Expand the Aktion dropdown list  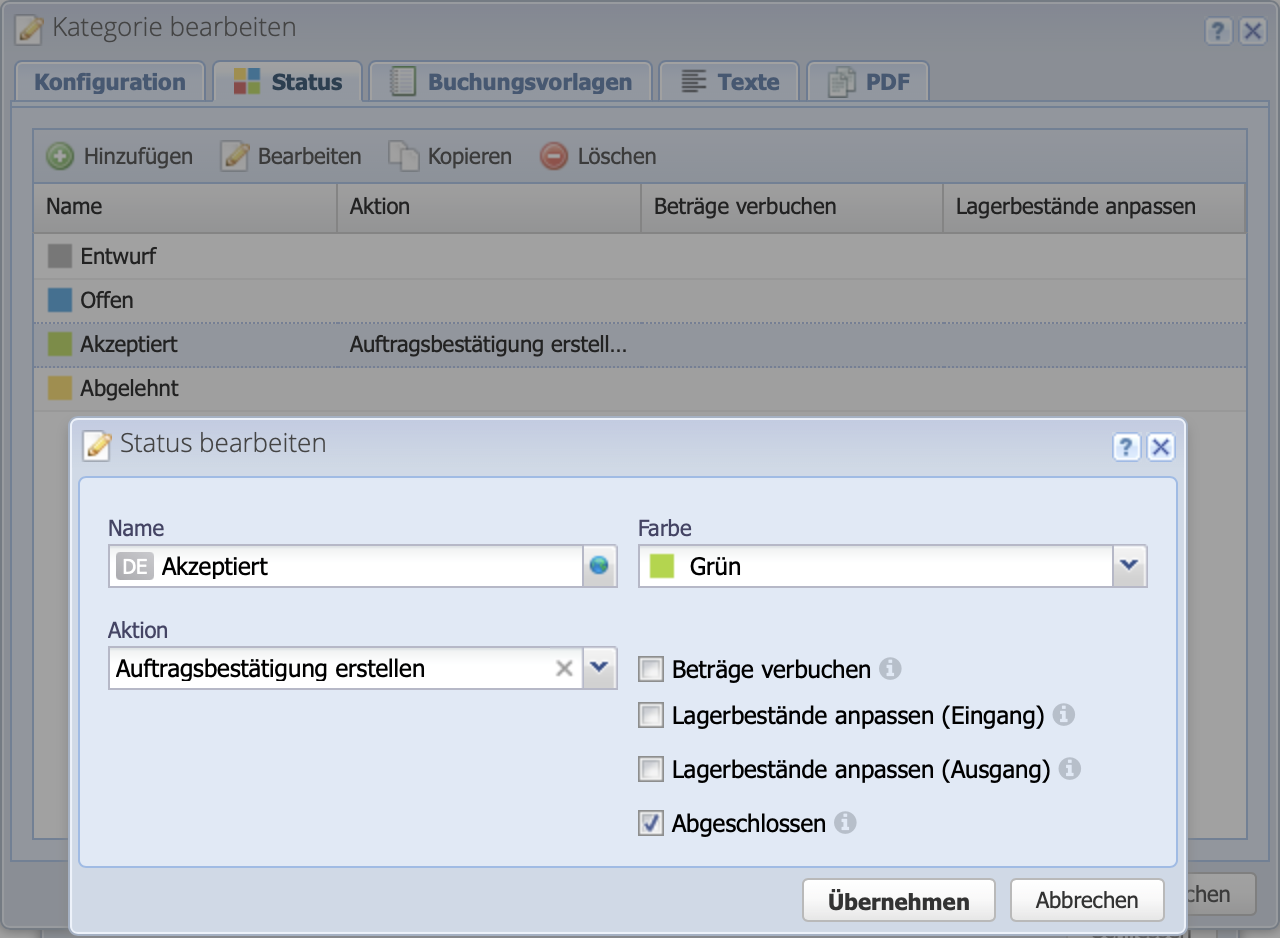click(598, 668)
